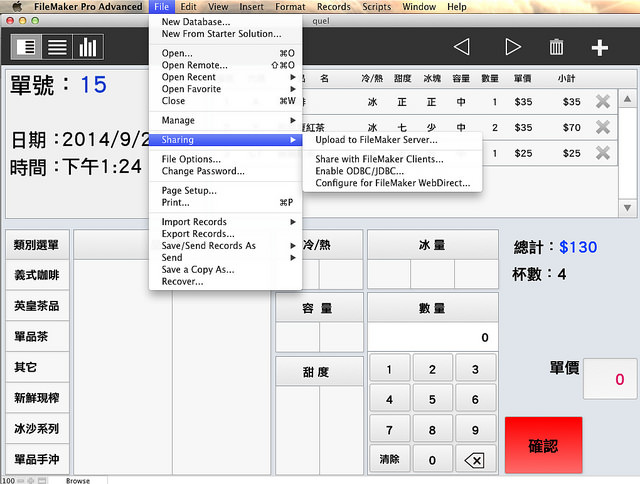Viewport: 640px width, 484px height.
Task: Tap keypad digit 9
Action: click(475, 430)
